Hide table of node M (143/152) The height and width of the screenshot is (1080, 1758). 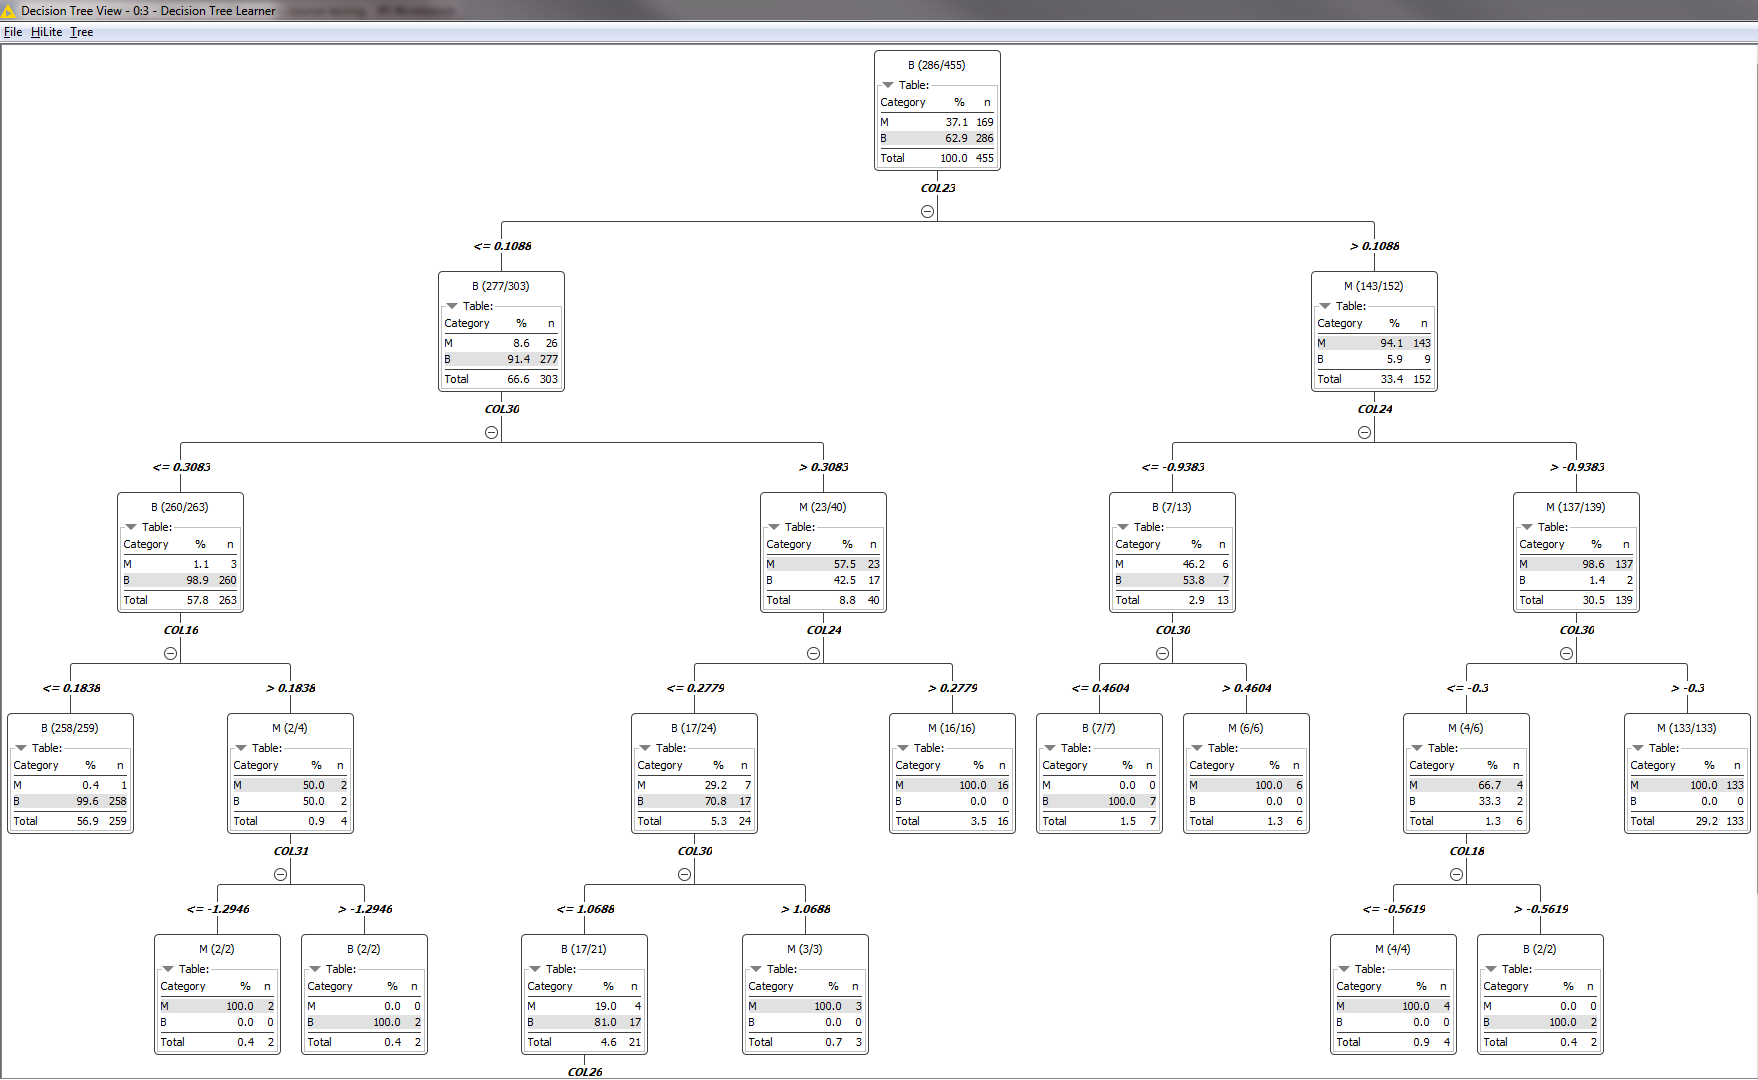click(1325, 306)
